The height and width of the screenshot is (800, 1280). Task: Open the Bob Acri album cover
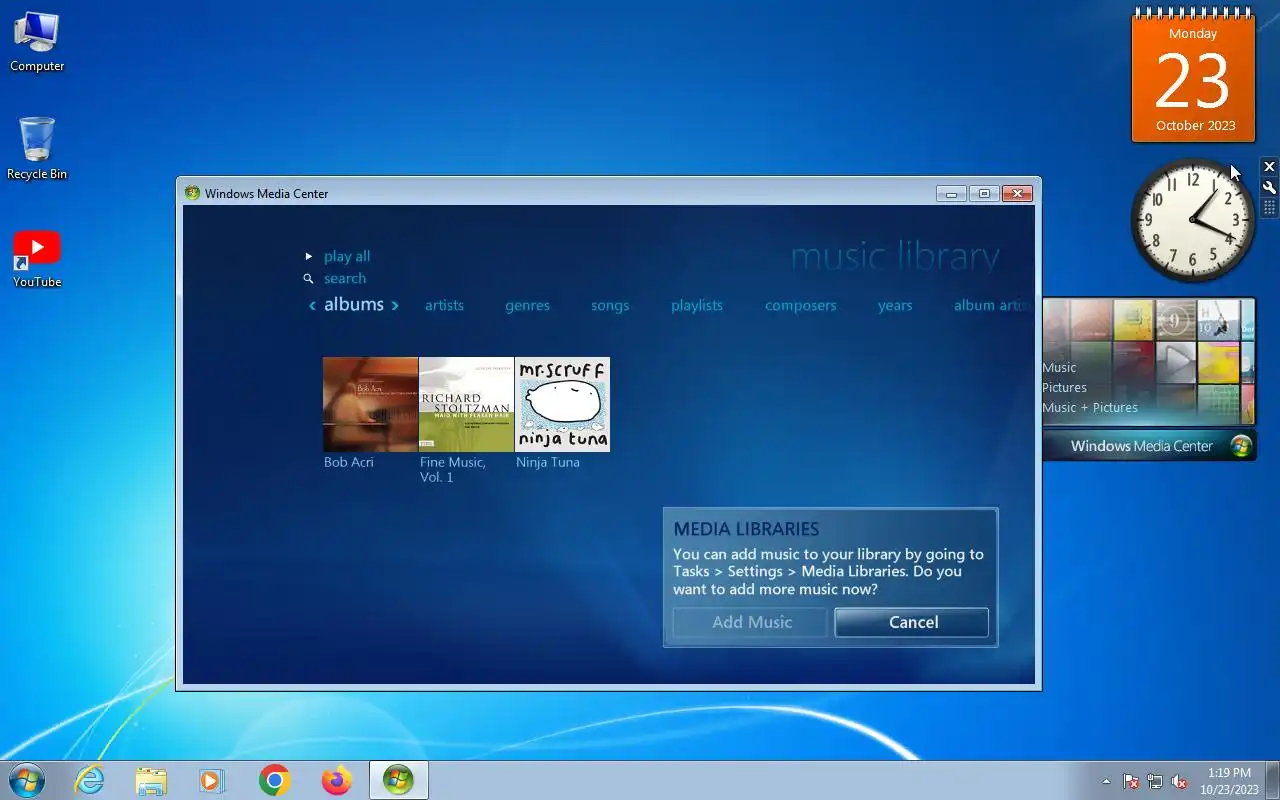tap(370, 404)
